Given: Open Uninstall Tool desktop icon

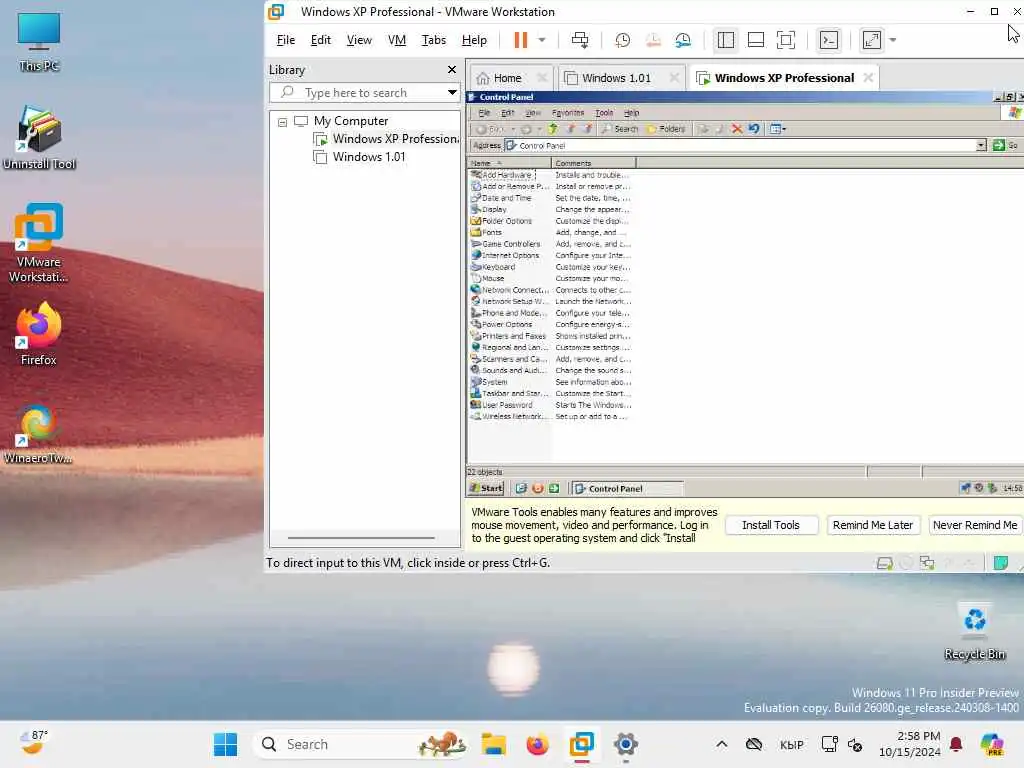Looking at the screenshot, I should point(39,138).
